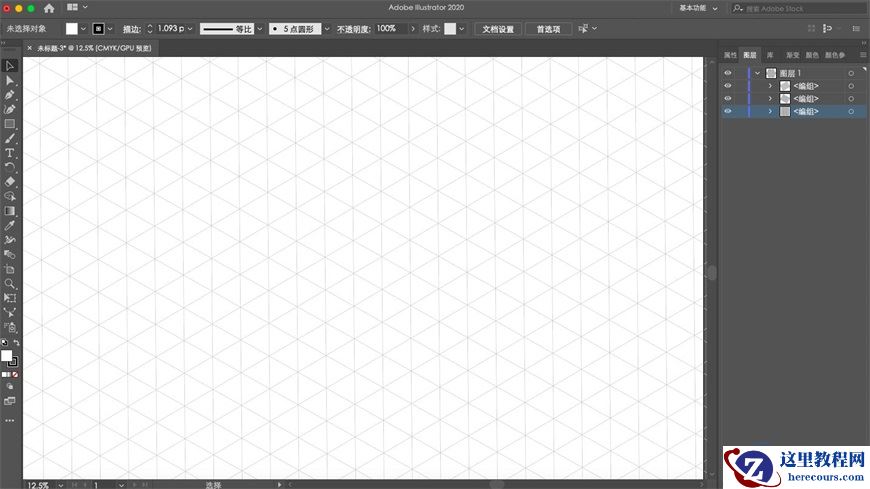
Task: Click the 首选项 button
Action: click(x=548, y=29)
